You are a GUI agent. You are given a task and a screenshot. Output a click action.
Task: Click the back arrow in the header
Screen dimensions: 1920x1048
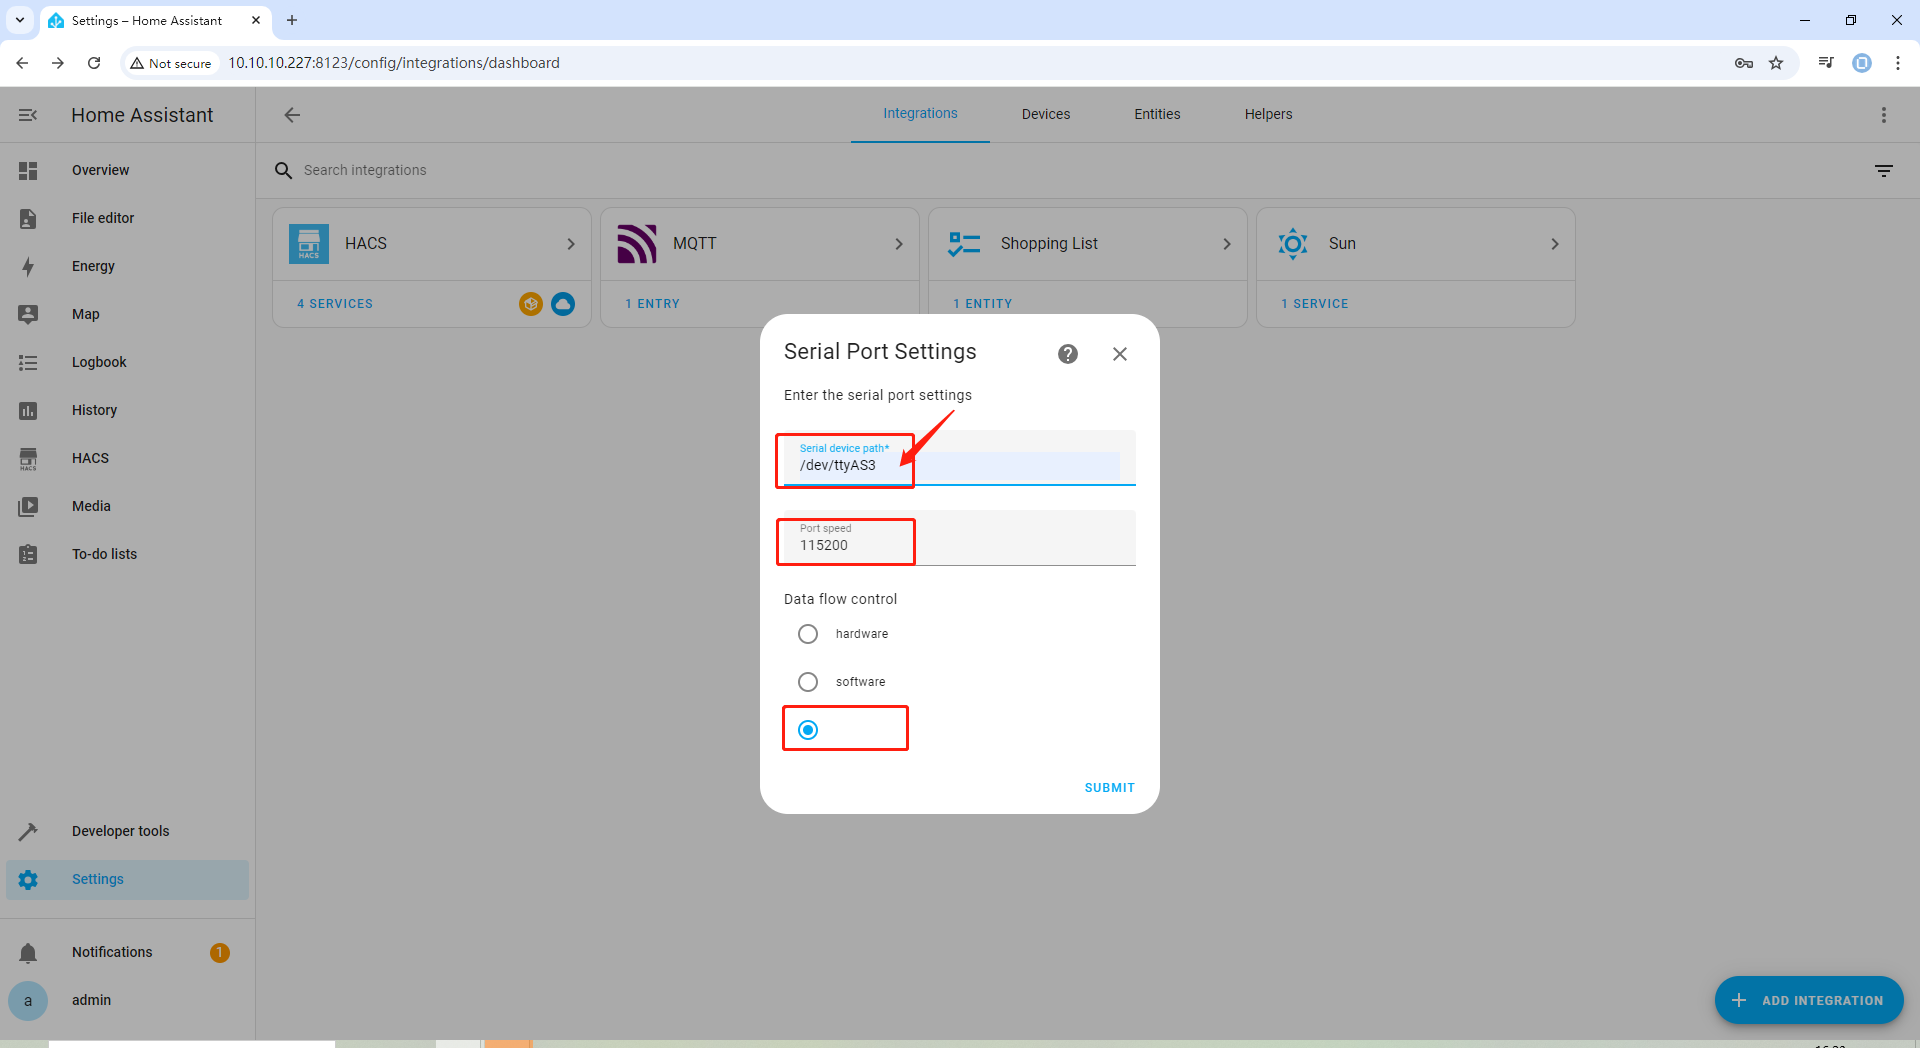coord(292,115)
